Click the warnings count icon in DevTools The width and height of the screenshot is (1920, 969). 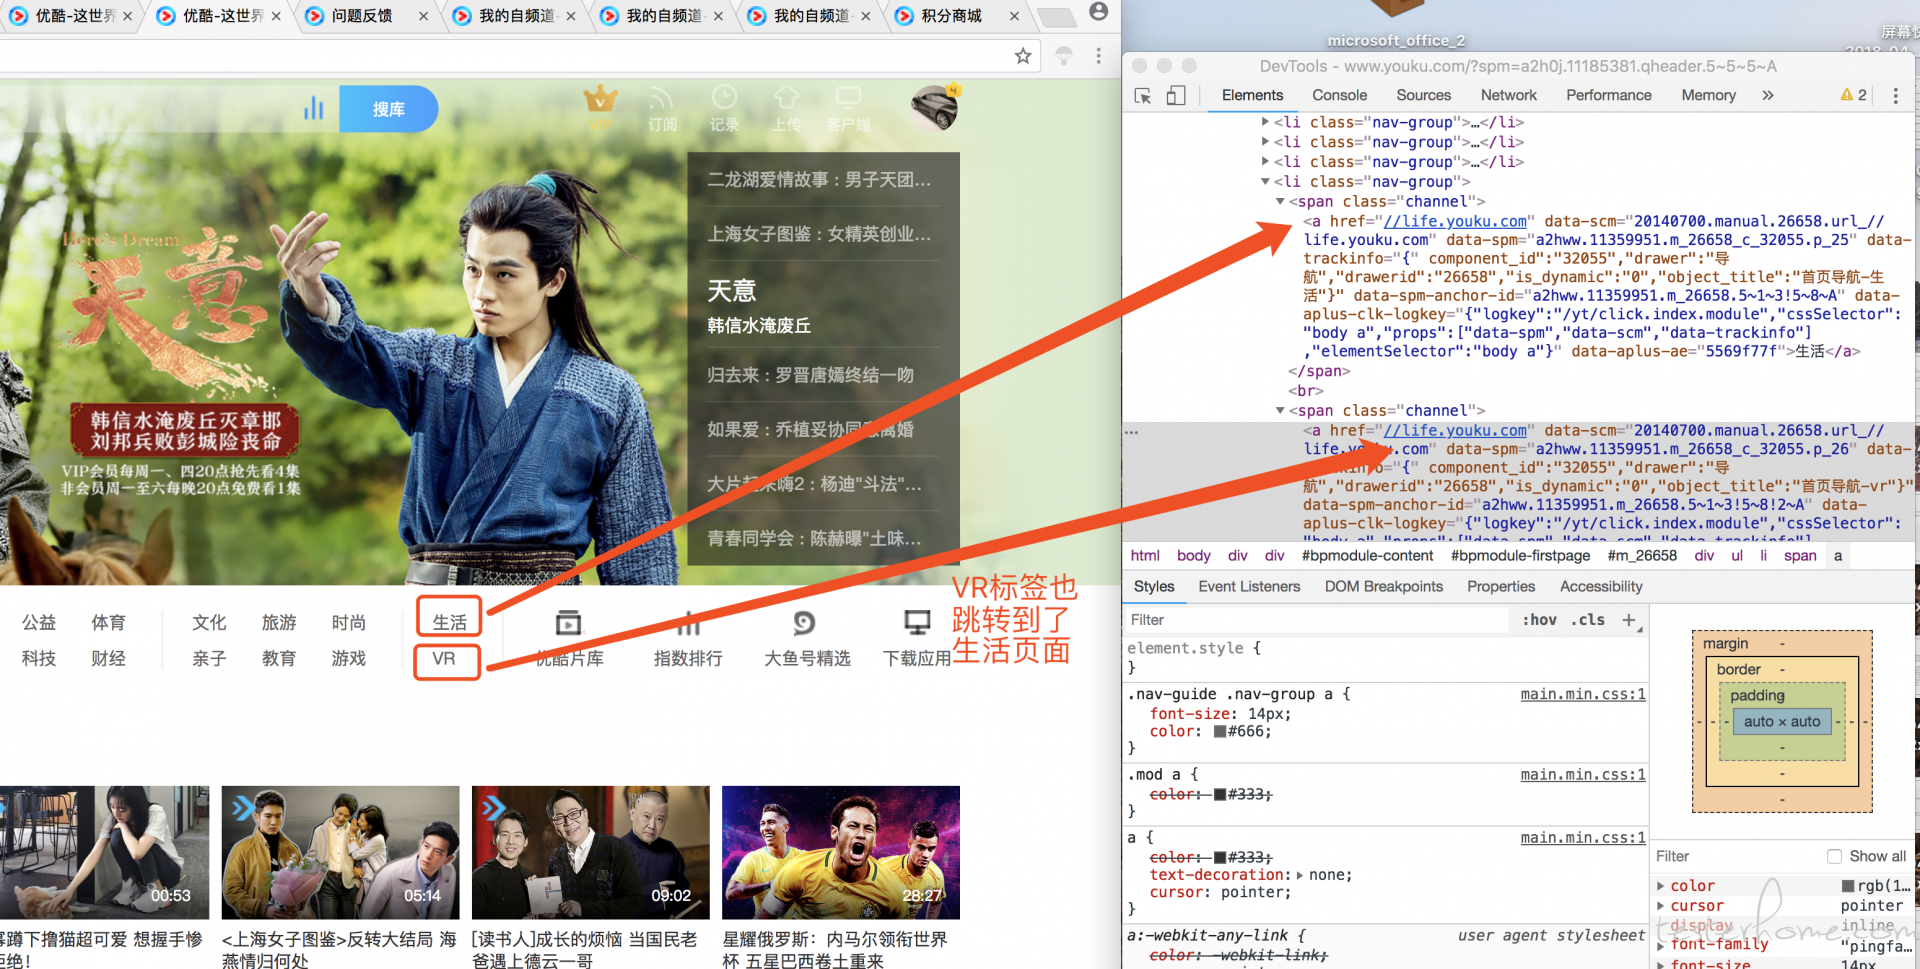coord(1853,95)
